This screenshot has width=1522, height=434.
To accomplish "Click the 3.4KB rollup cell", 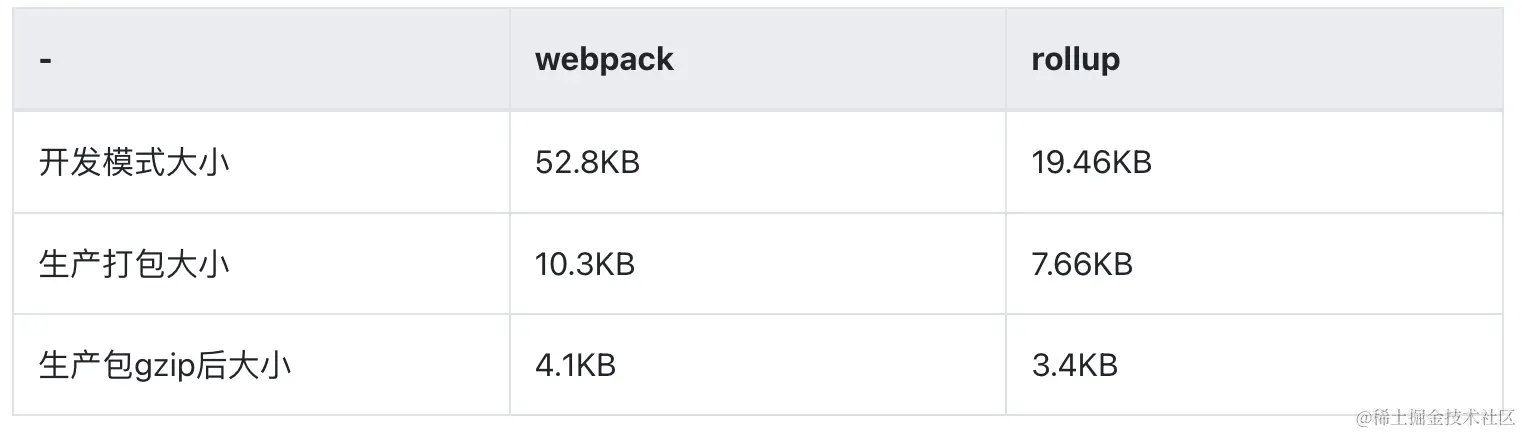I will (x=1073, y=366).
